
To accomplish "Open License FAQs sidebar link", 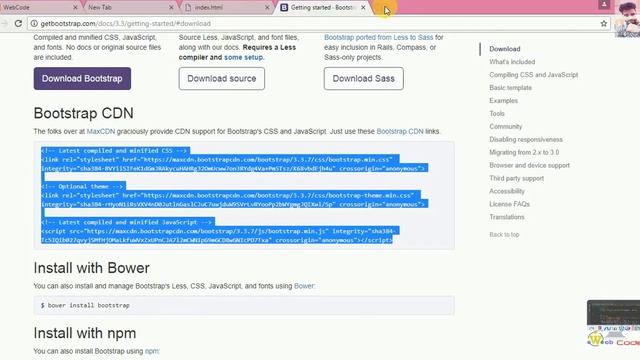I will click(x=509, y=204).
